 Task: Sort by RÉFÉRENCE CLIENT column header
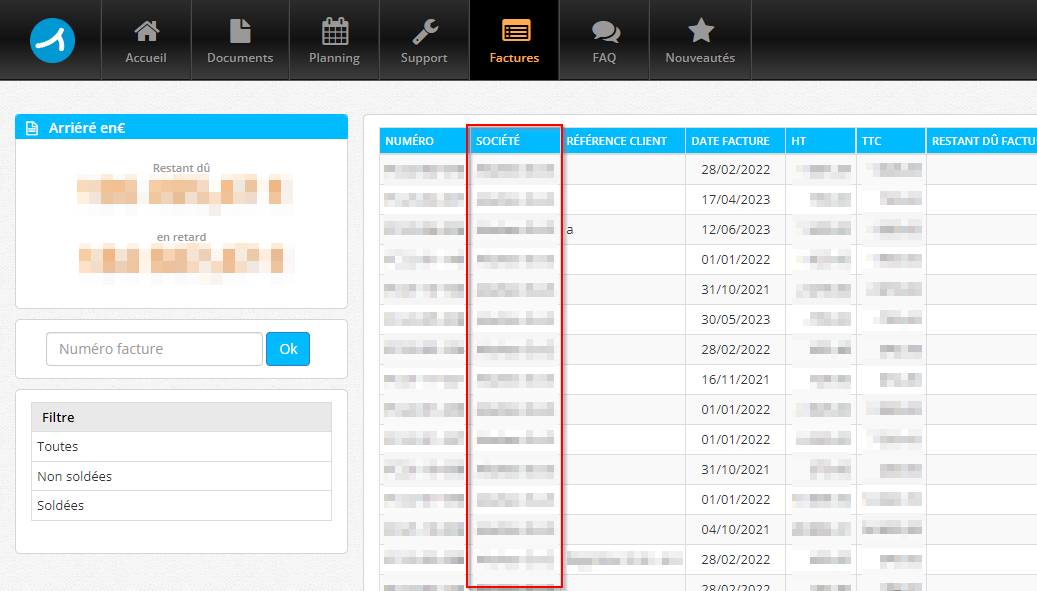[x=616, y=141]
